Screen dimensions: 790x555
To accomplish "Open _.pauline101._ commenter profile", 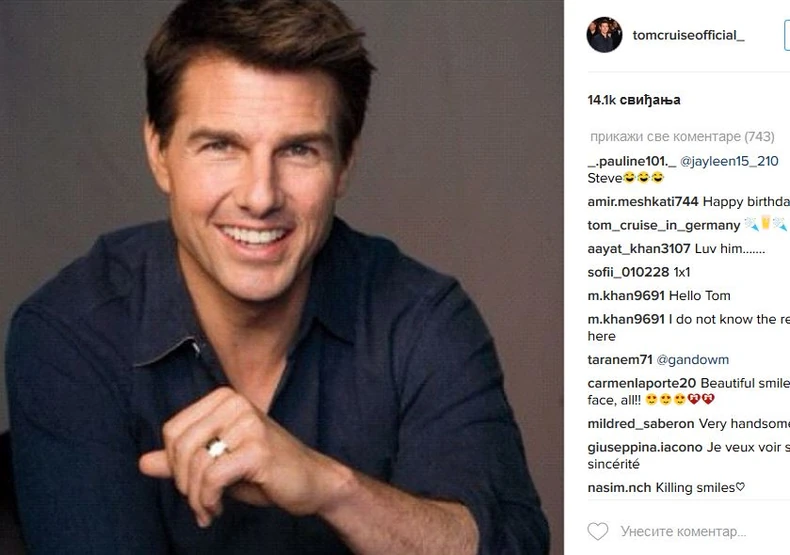I will (x=631, y=161).
